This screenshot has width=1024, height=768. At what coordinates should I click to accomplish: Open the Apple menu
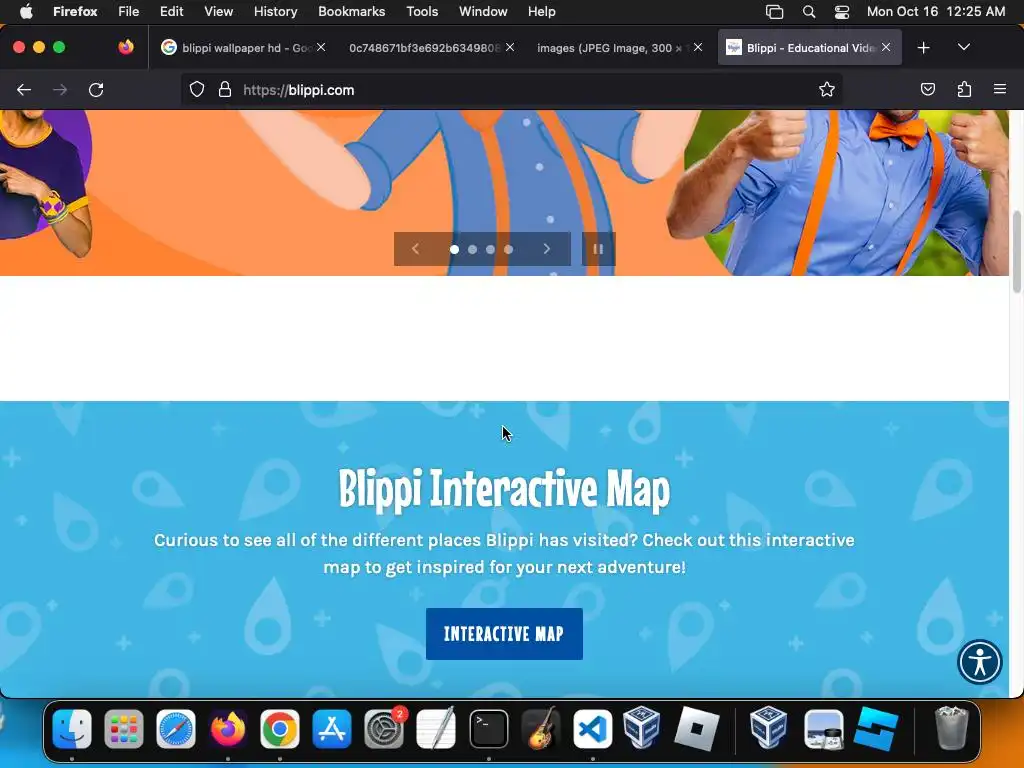click(26, 11)
